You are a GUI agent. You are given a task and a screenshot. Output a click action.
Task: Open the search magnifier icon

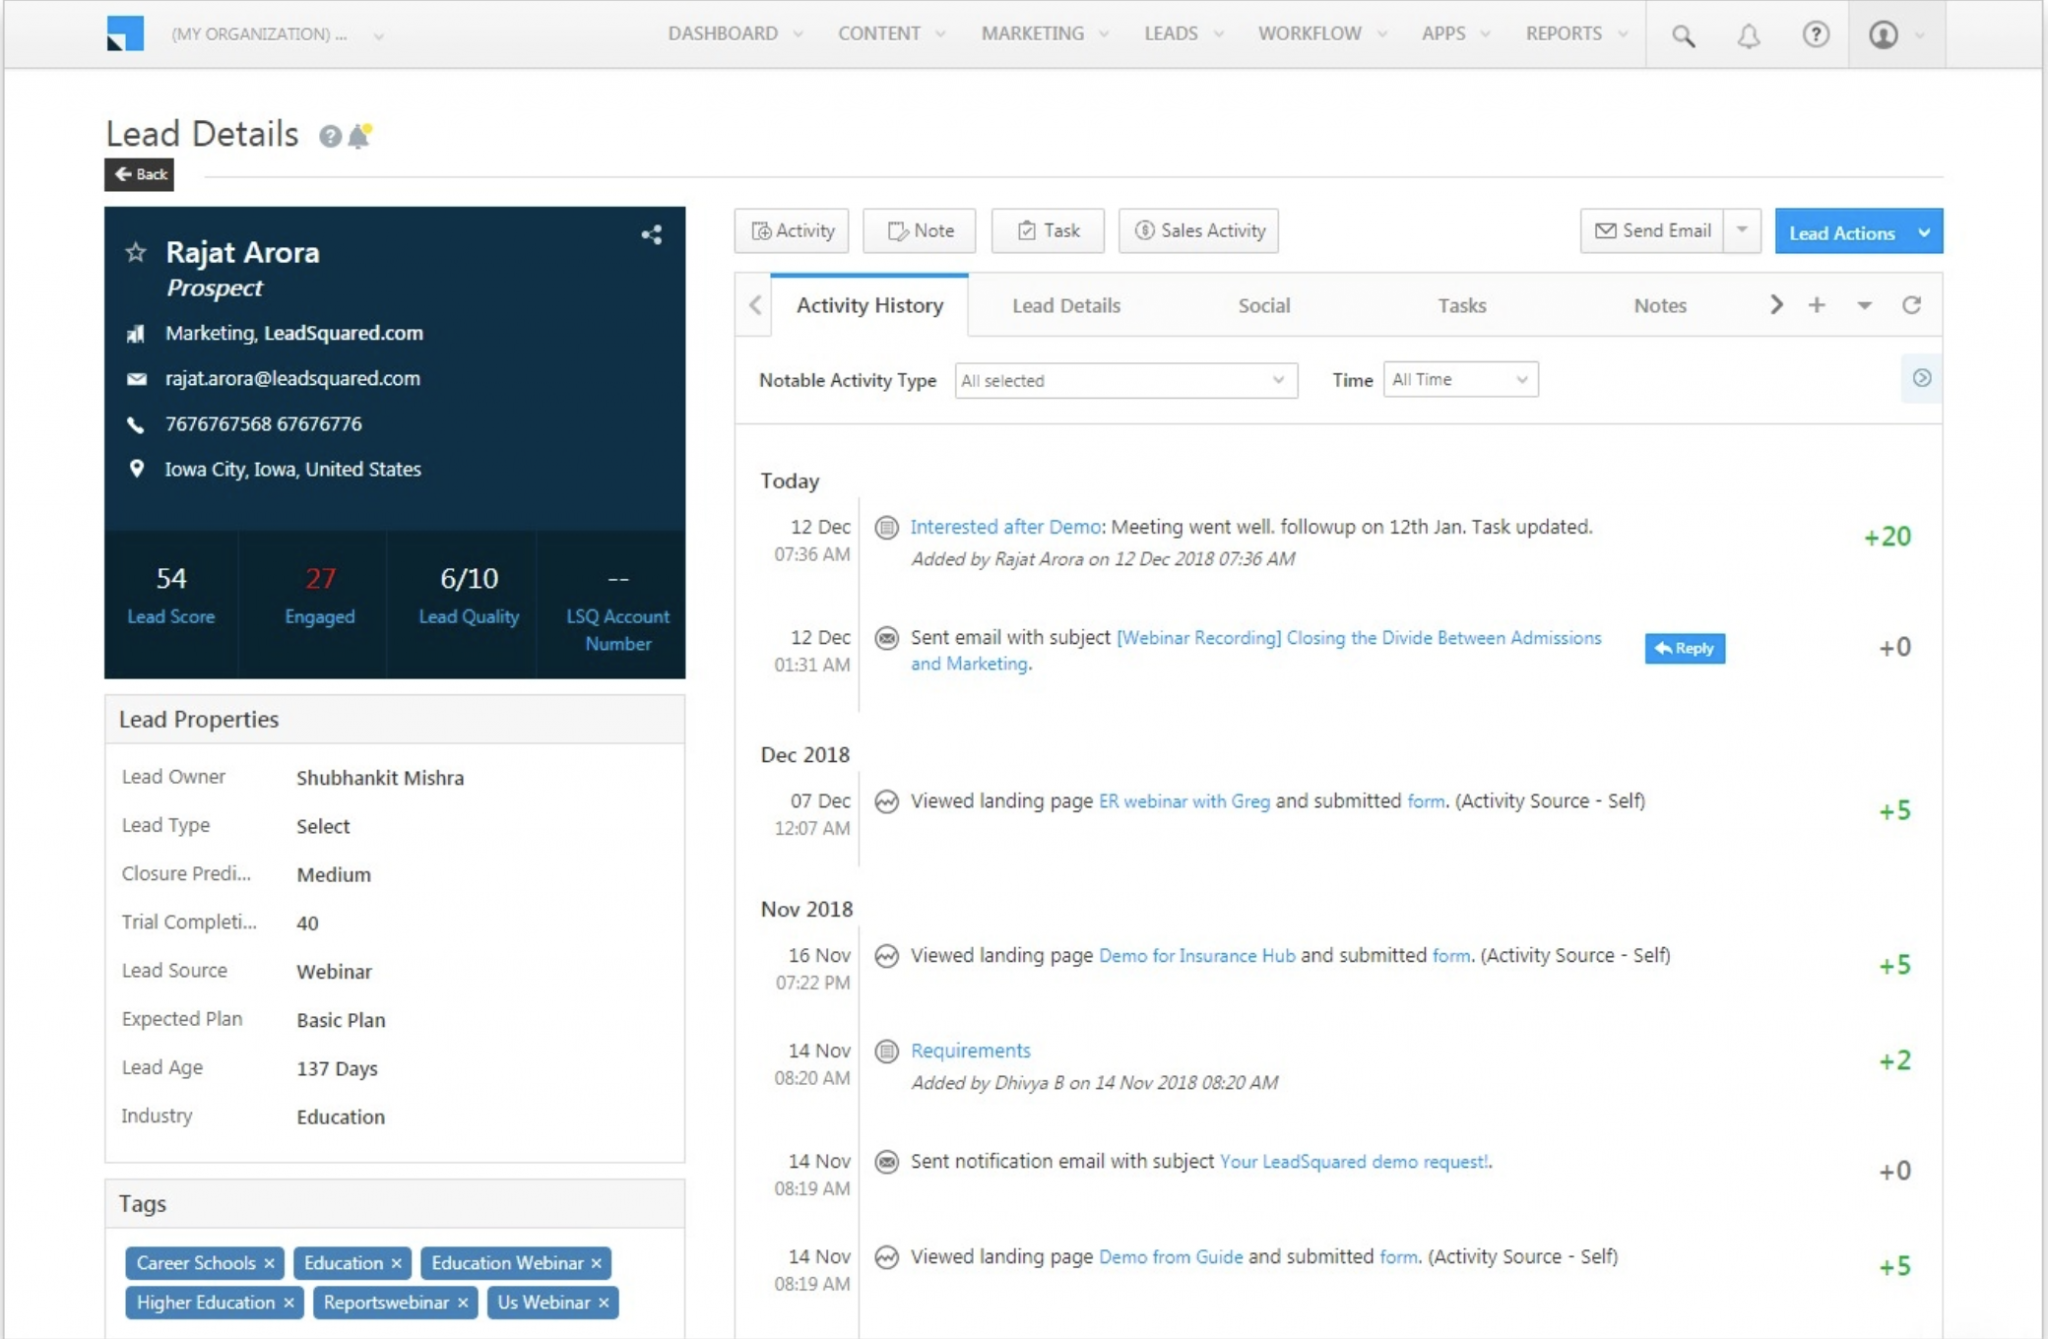click(x=1683, y=36)
